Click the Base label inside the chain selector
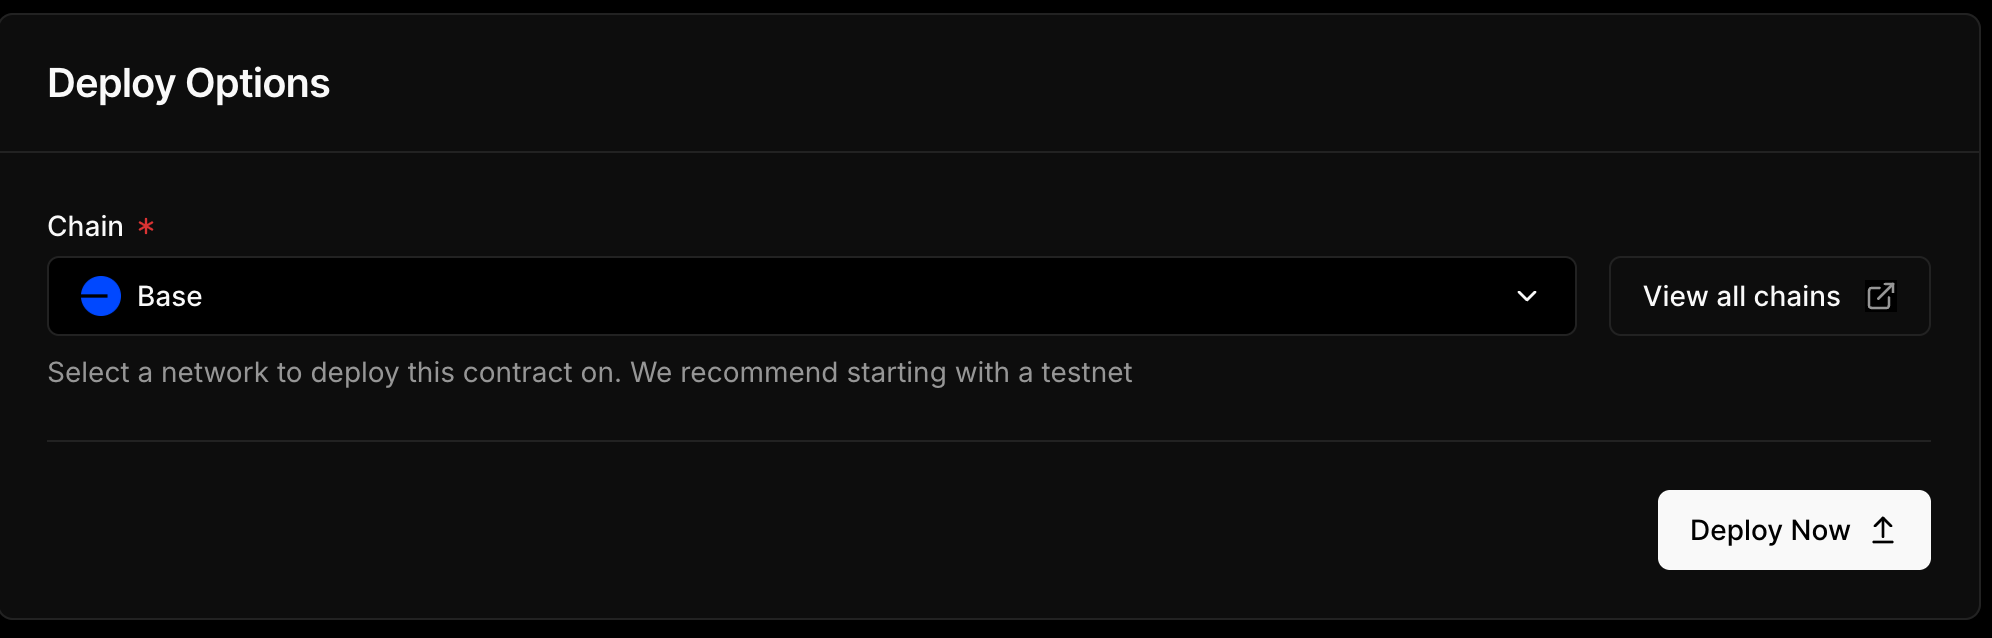The image size is (1992, 638). pos(168,296)
